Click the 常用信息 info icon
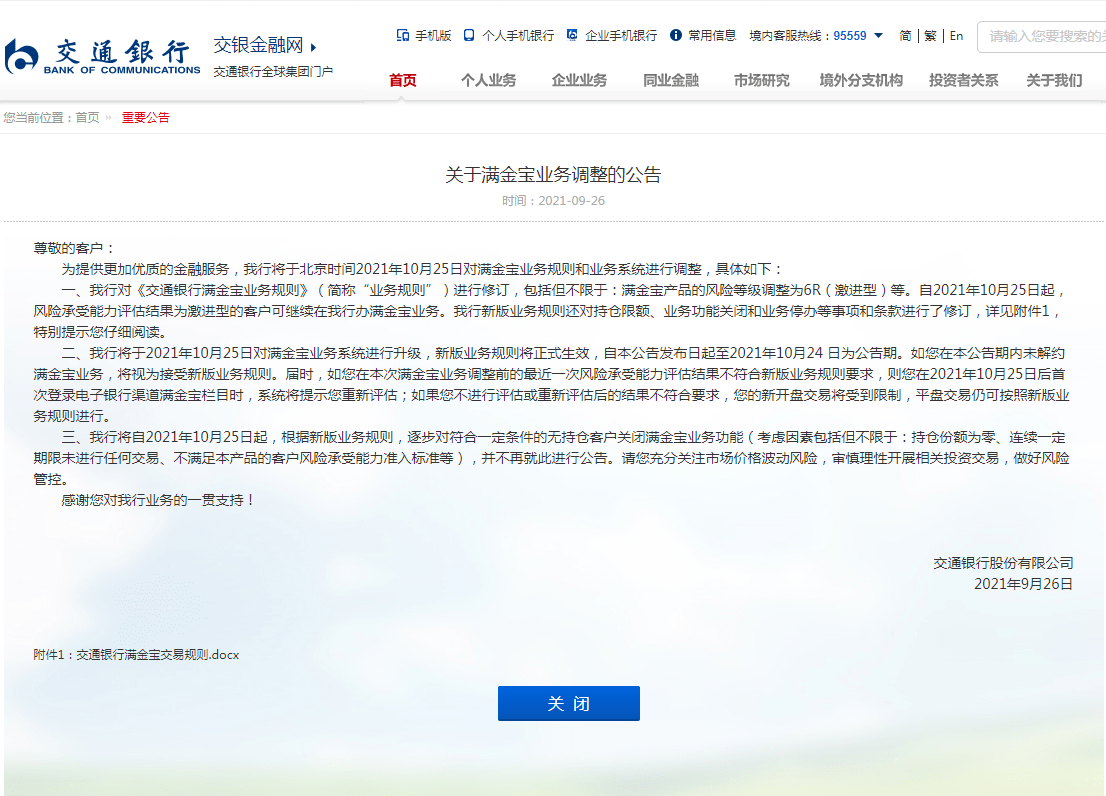Screen dimensions: 1106x796 [x=676, y=35]
